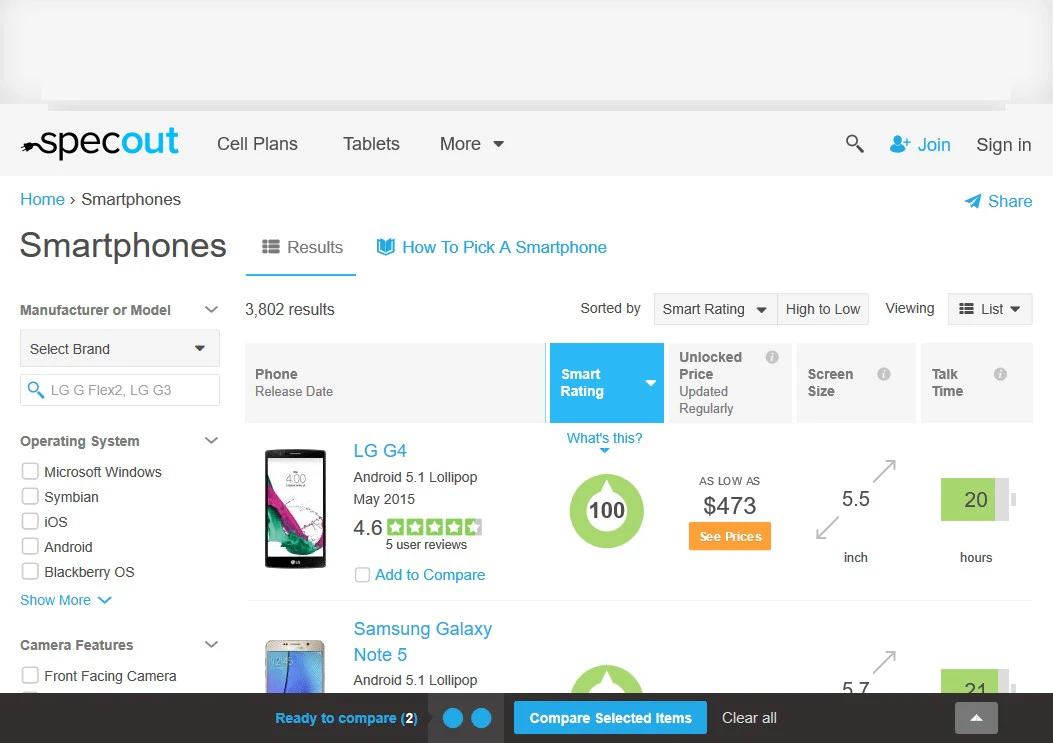Collapse the Manufacturer or Model section
This screenshot has height=743, width=1053.
coord(211,310)
